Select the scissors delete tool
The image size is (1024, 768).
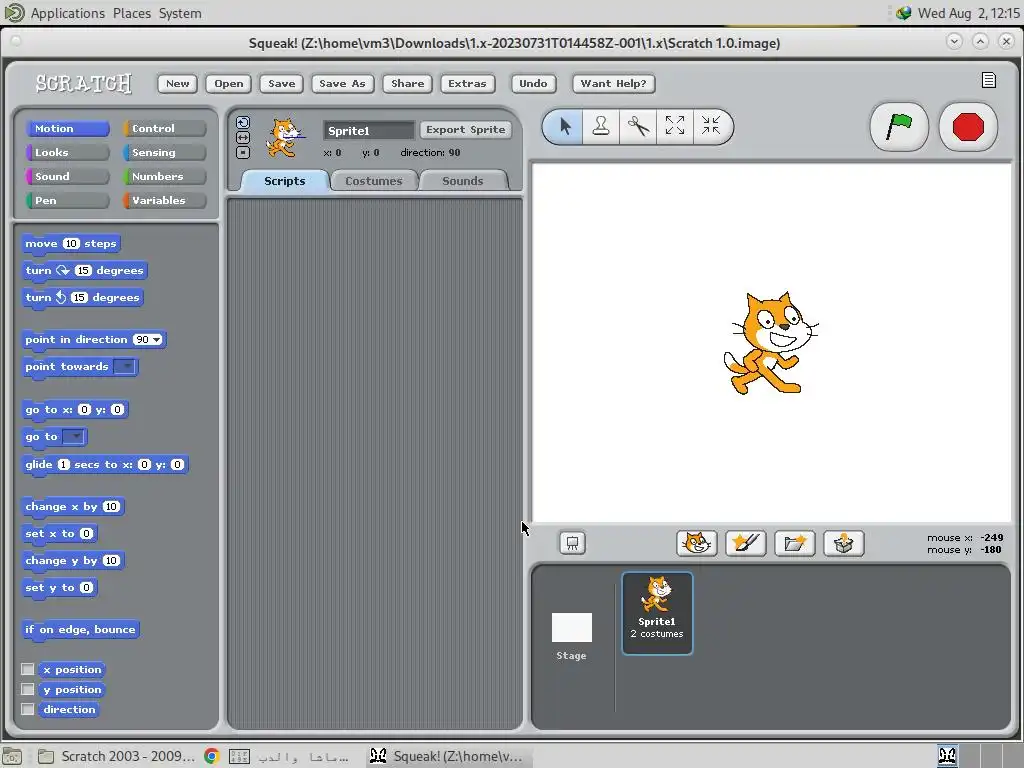pos(638,125)
